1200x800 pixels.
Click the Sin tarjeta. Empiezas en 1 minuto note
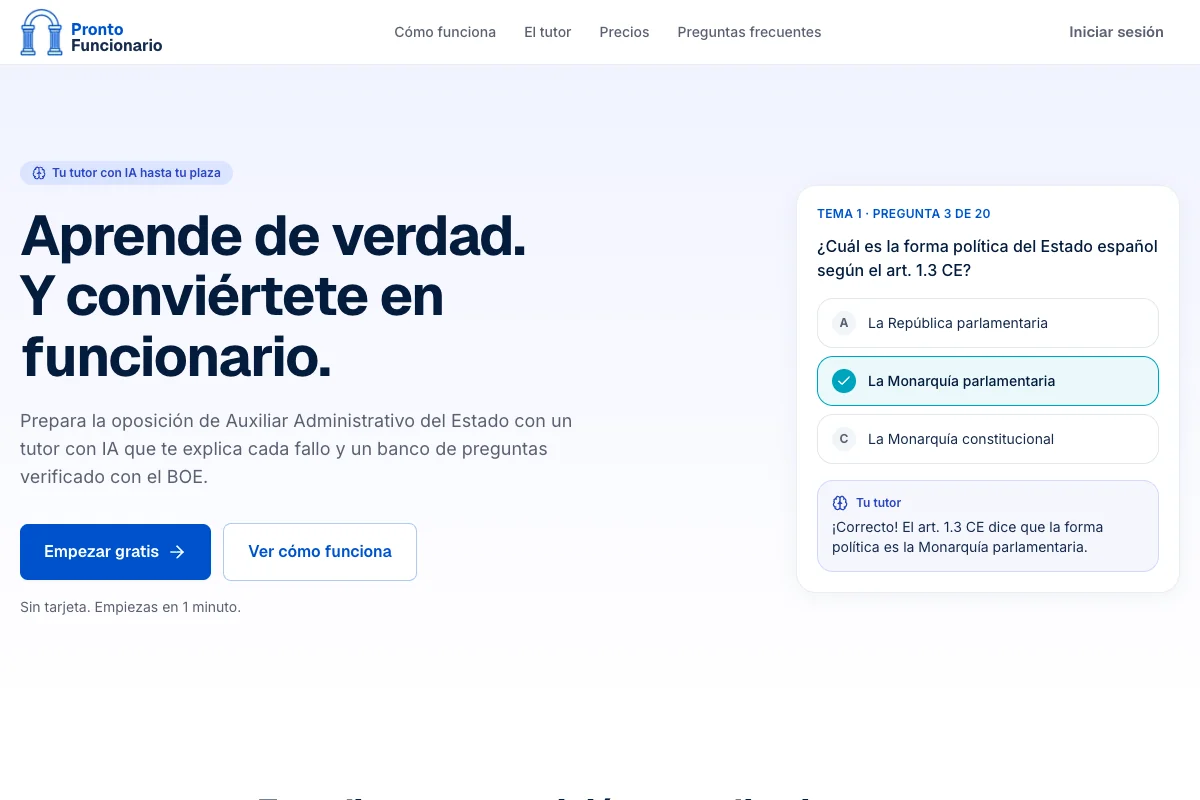click(130, 607)
